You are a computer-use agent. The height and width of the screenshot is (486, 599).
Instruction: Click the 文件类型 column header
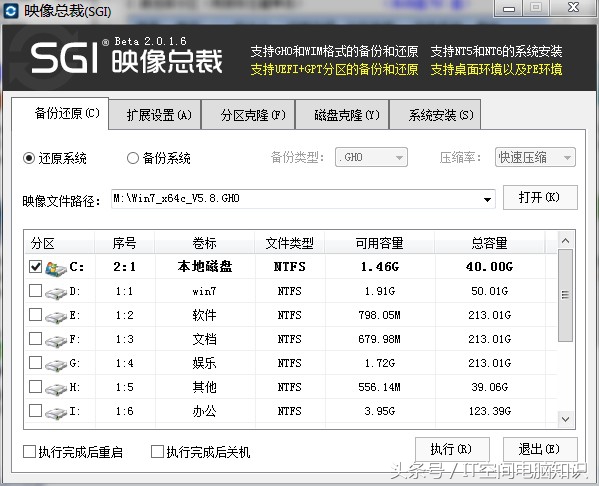click(290, 243)
